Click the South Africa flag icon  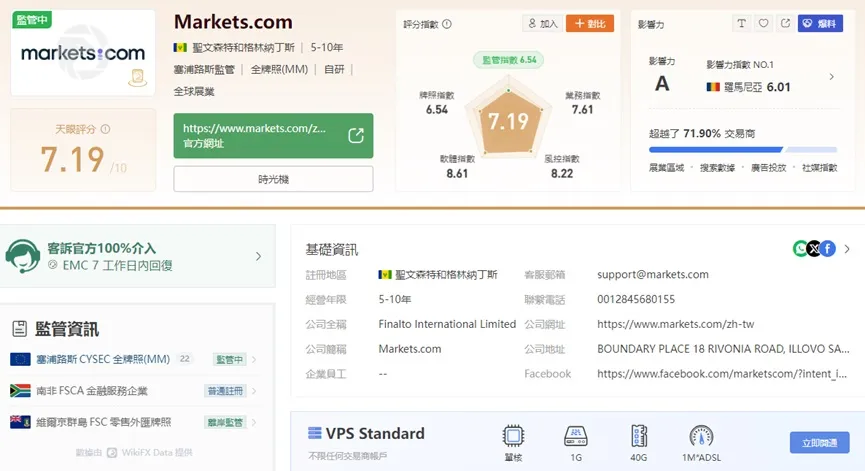20,391
